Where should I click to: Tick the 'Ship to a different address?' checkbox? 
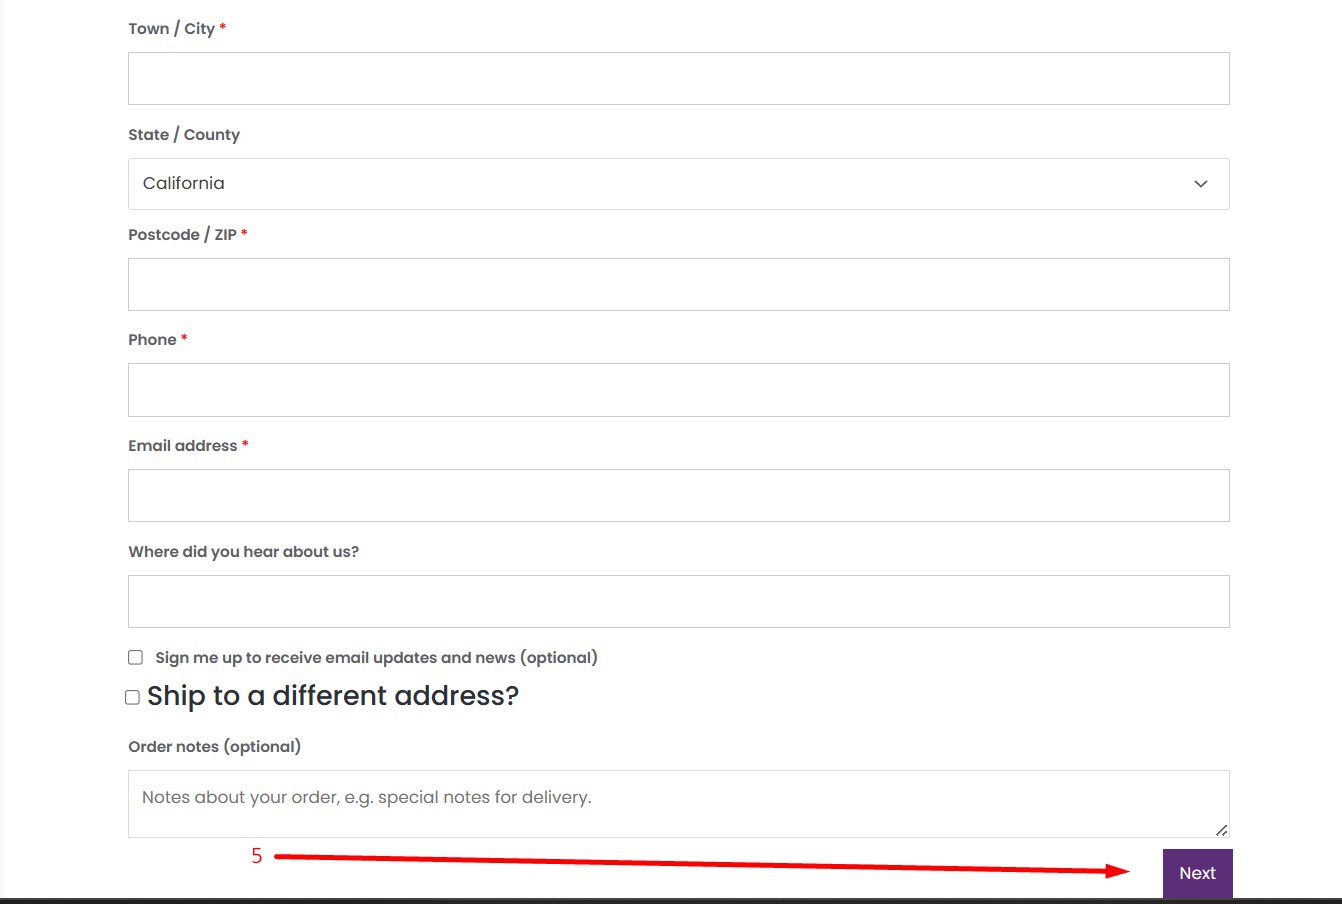point(132,697)
